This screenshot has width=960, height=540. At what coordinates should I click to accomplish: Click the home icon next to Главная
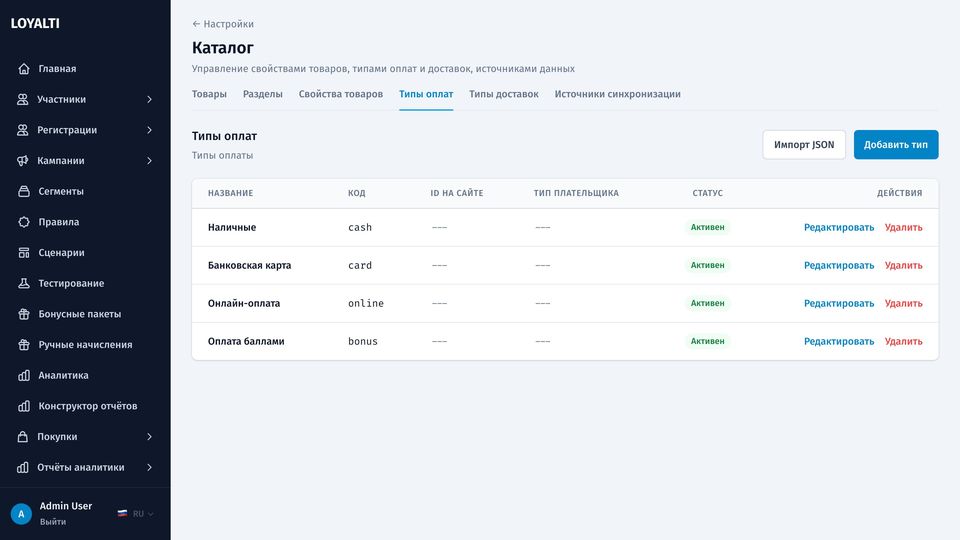click(x=24, y=69)
